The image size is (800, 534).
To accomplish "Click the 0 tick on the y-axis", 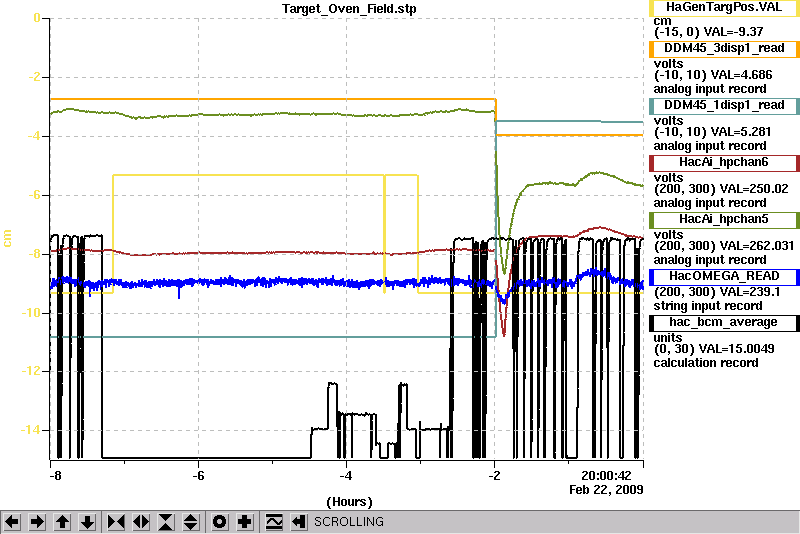I will click(x=37, y=18).
